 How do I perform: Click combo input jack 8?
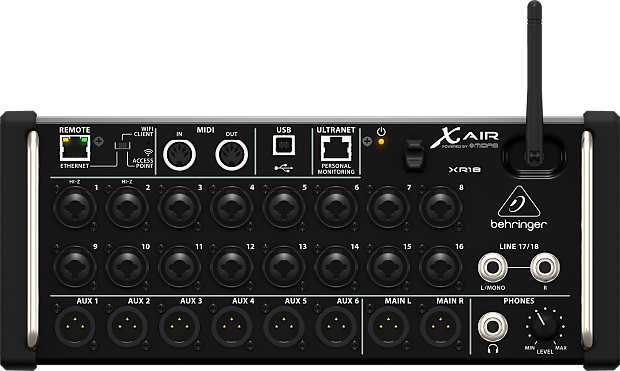pos(440,207)
